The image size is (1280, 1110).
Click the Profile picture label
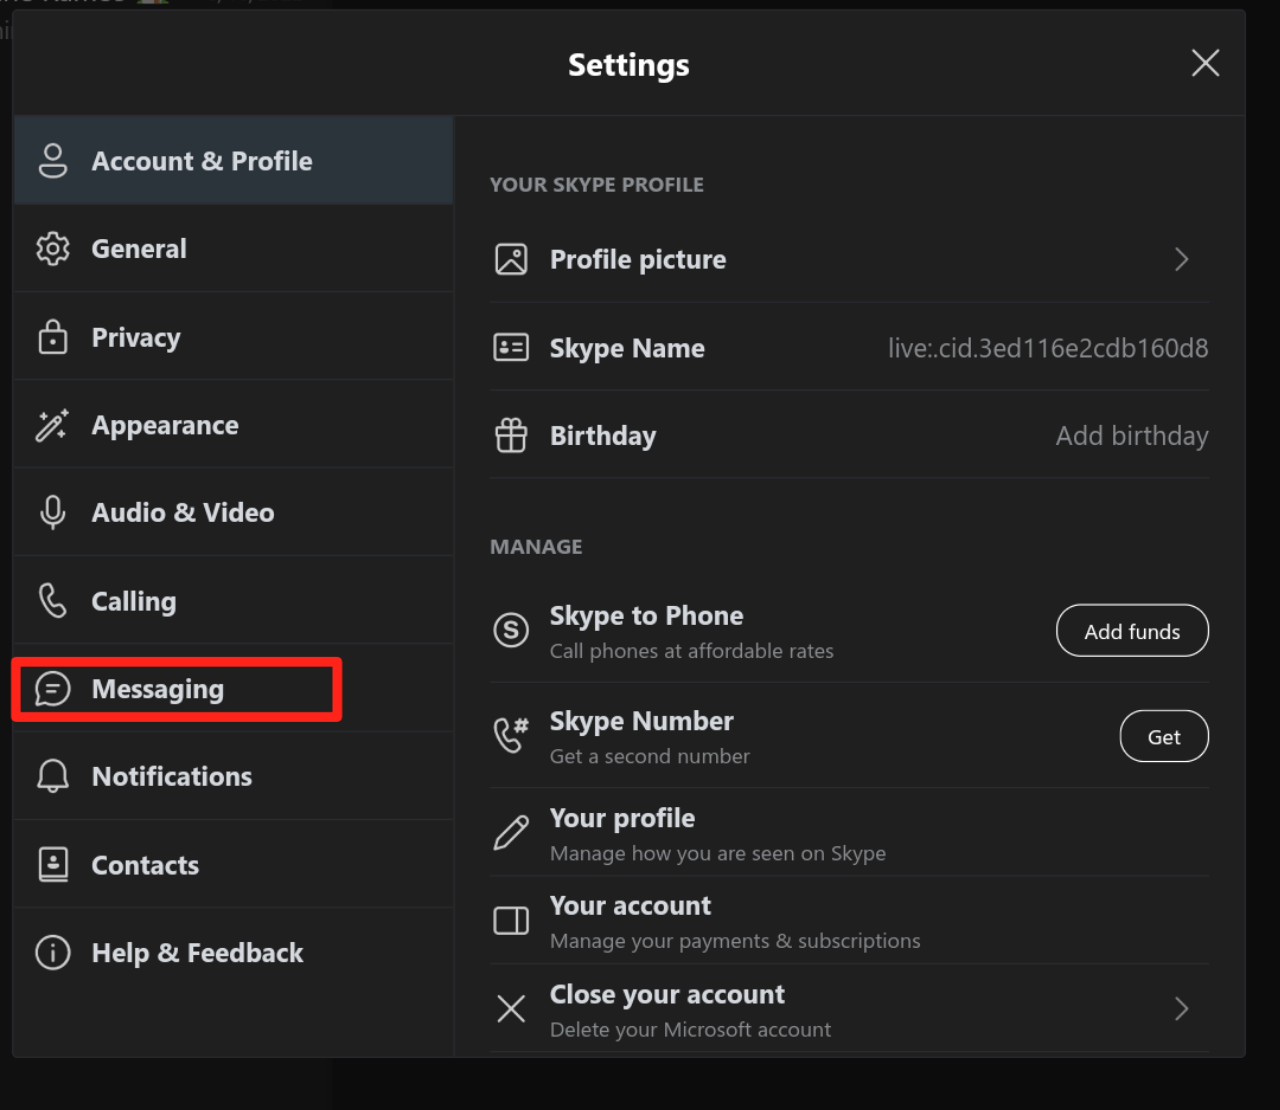638,260
